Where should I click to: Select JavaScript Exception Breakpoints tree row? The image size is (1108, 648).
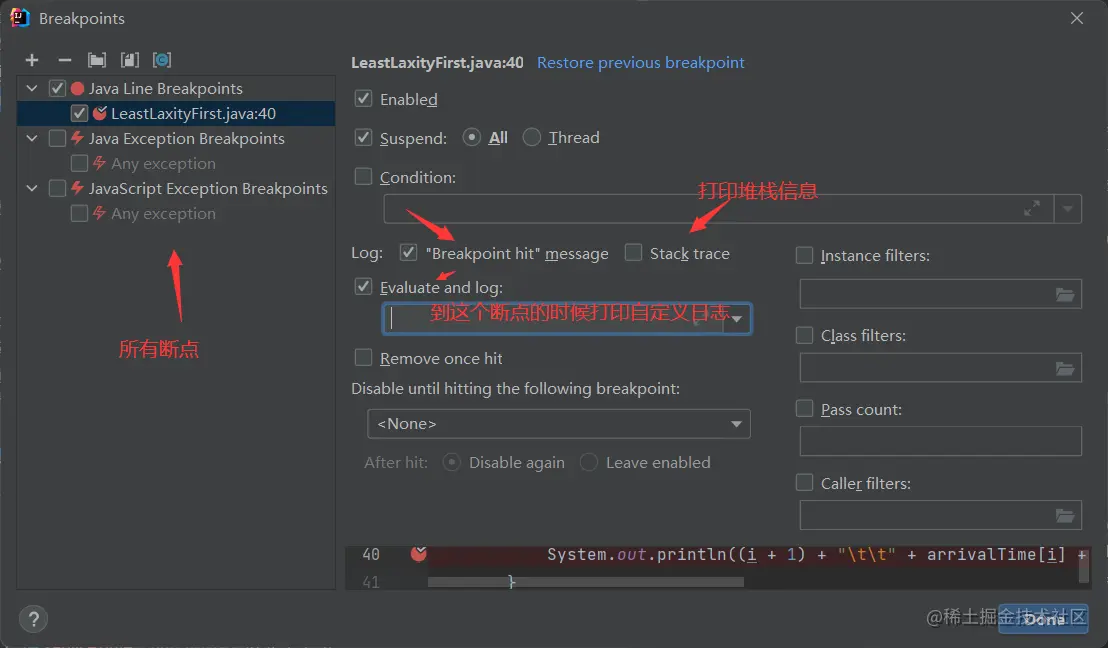(176, 188)
